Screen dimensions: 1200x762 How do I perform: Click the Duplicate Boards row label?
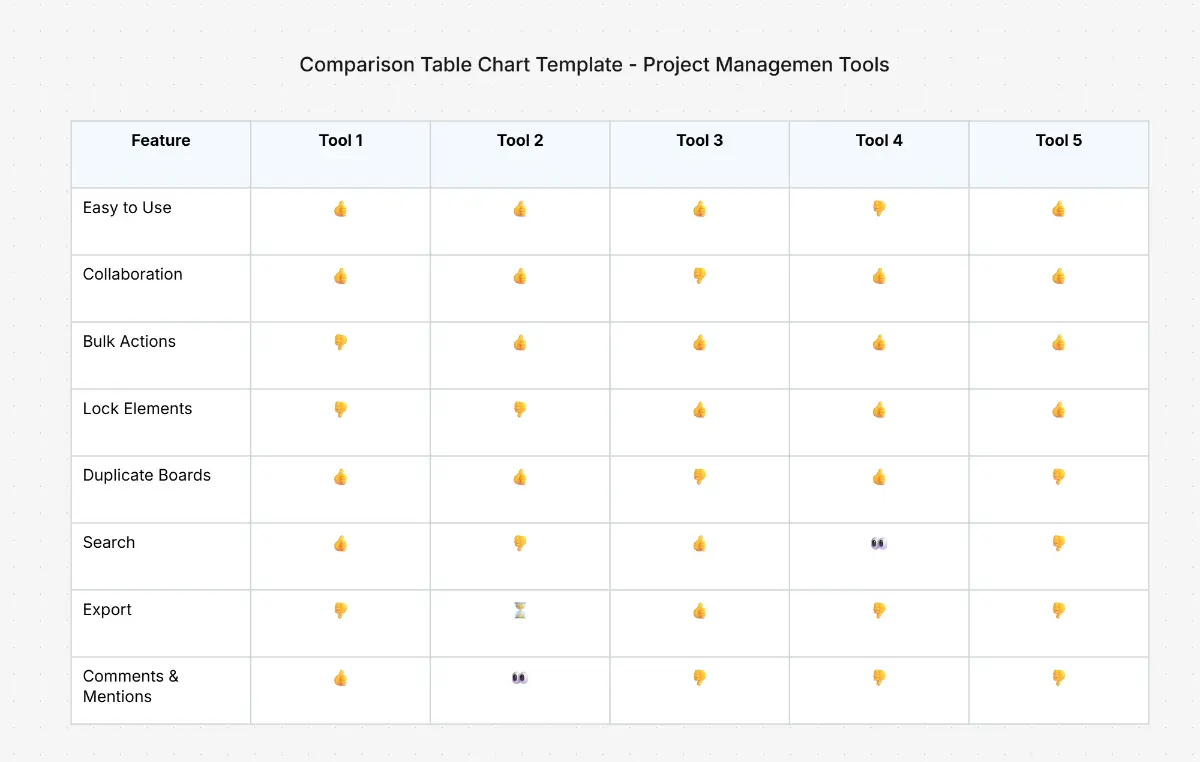coord(147,476)
